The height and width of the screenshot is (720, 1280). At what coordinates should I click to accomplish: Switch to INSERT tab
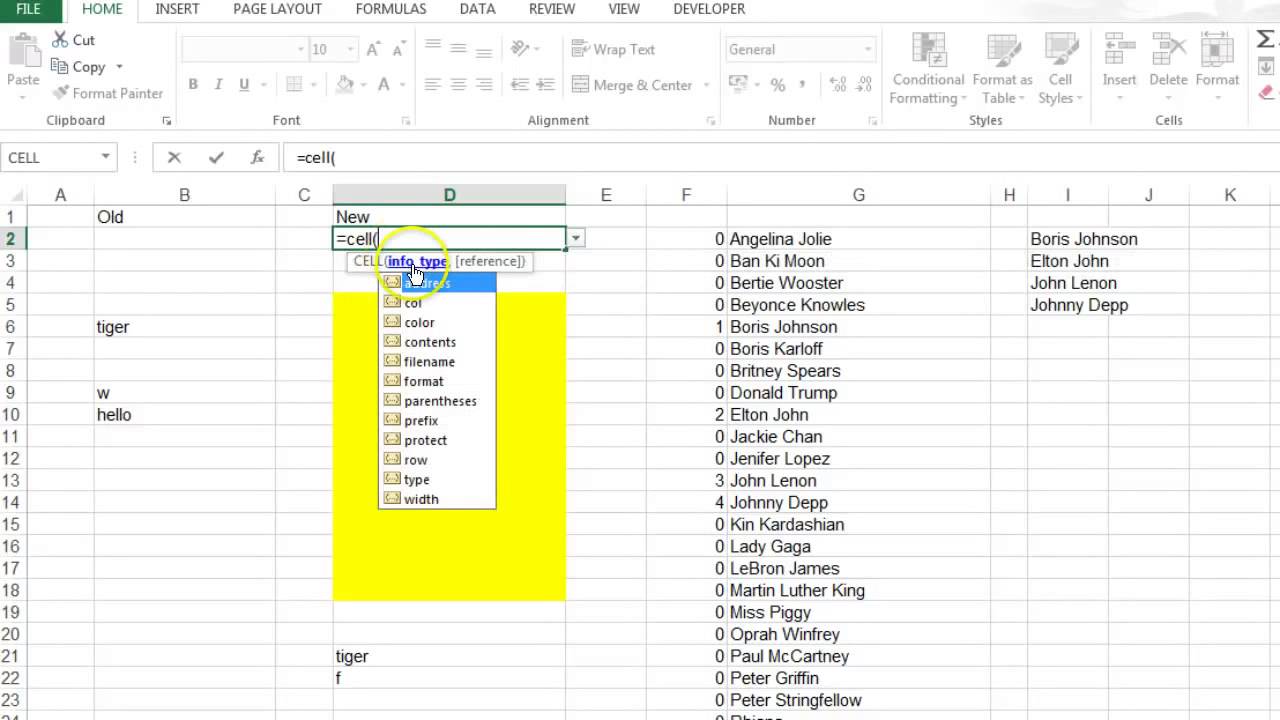tap(177, 9)
